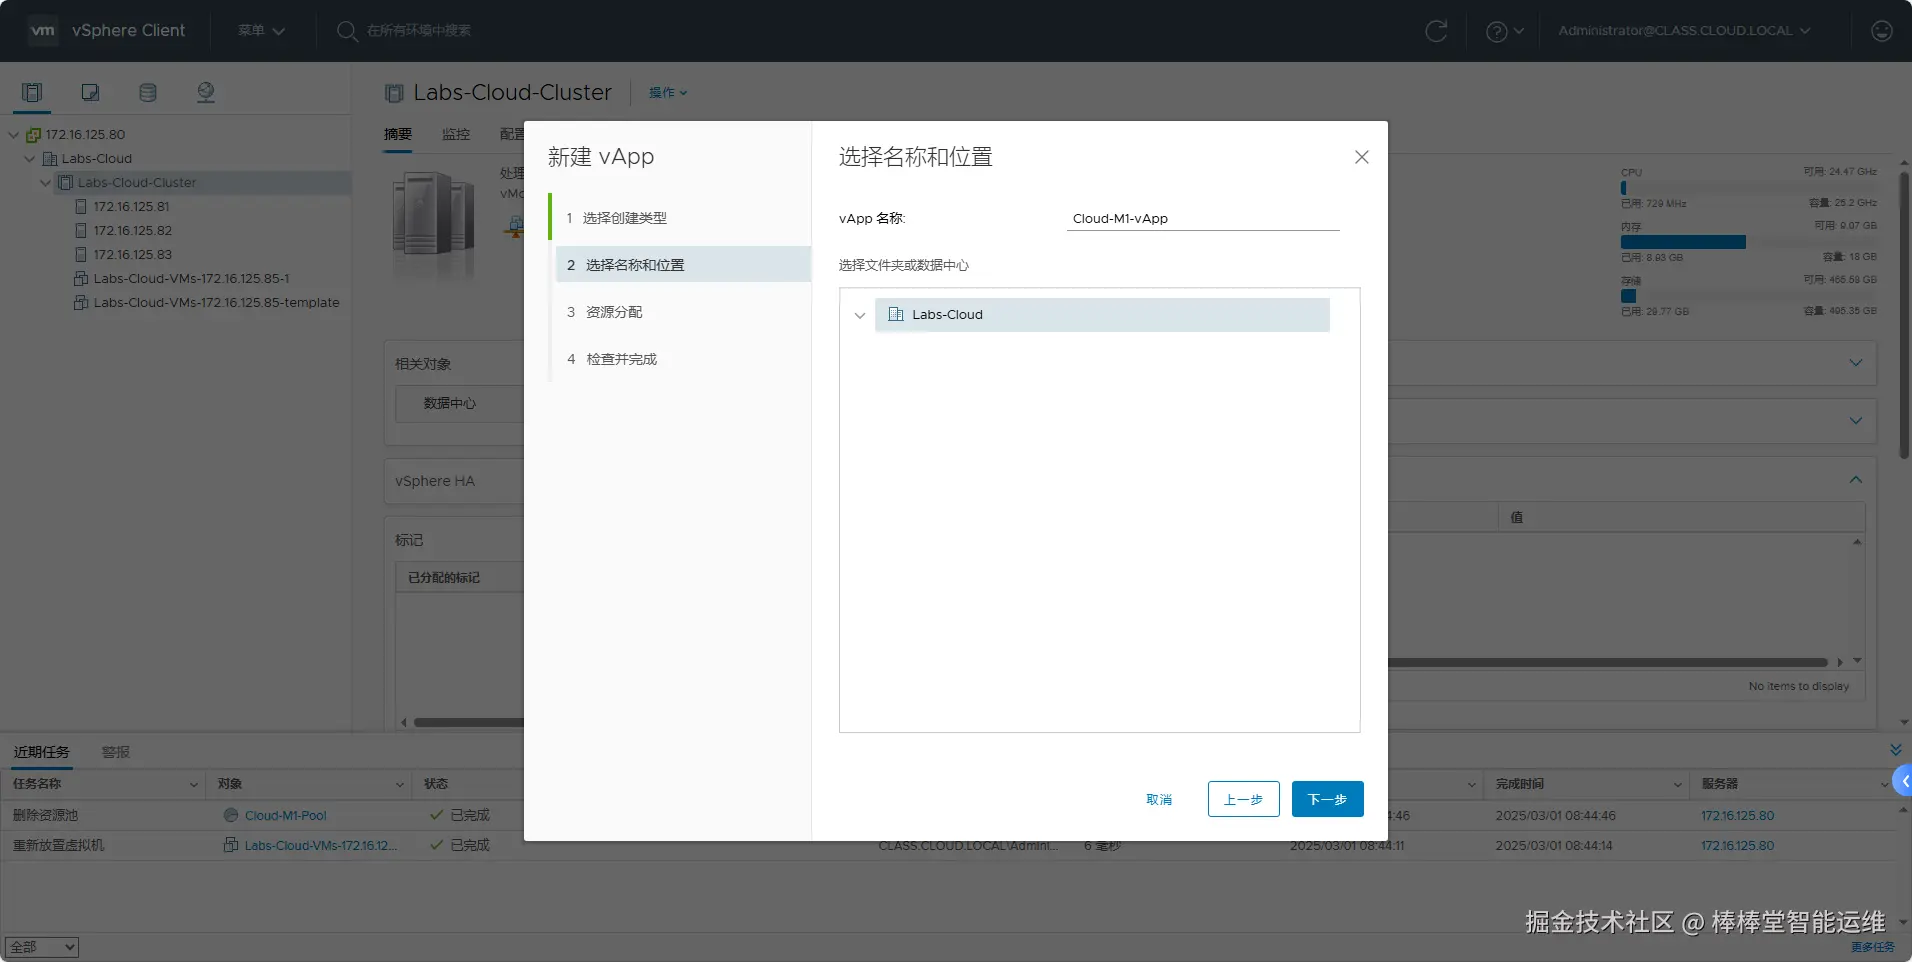Click host 172.16.125.81 icon in tree
This screenshot has height=962, width=1912.
81,207
